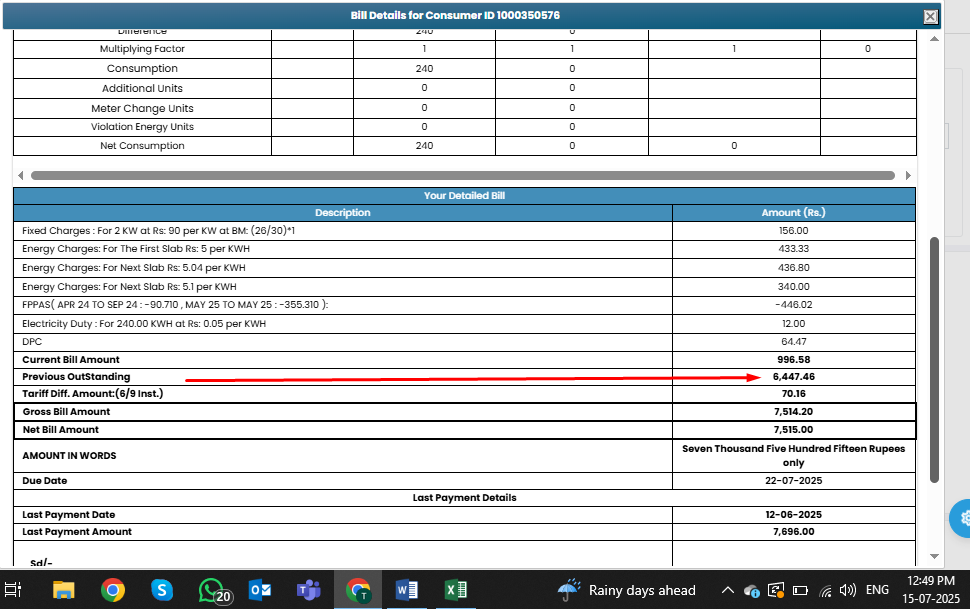Viewport: 970px width, 609px height.
Task: Open the Rainy days ahead weather widget
Action: [x=627, y=590]
